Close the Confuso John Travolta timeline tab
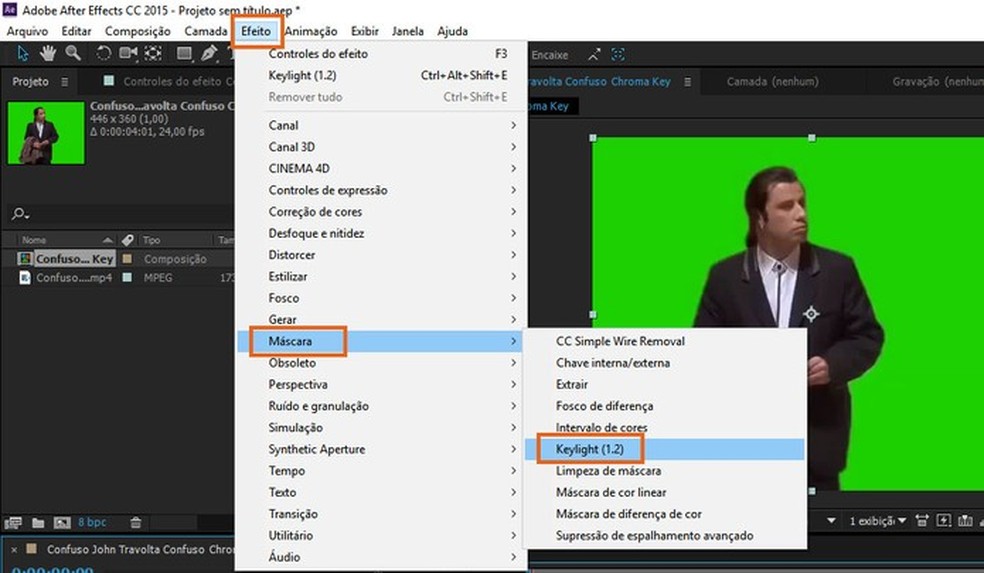The image size is (984, 573). point(12,549)
